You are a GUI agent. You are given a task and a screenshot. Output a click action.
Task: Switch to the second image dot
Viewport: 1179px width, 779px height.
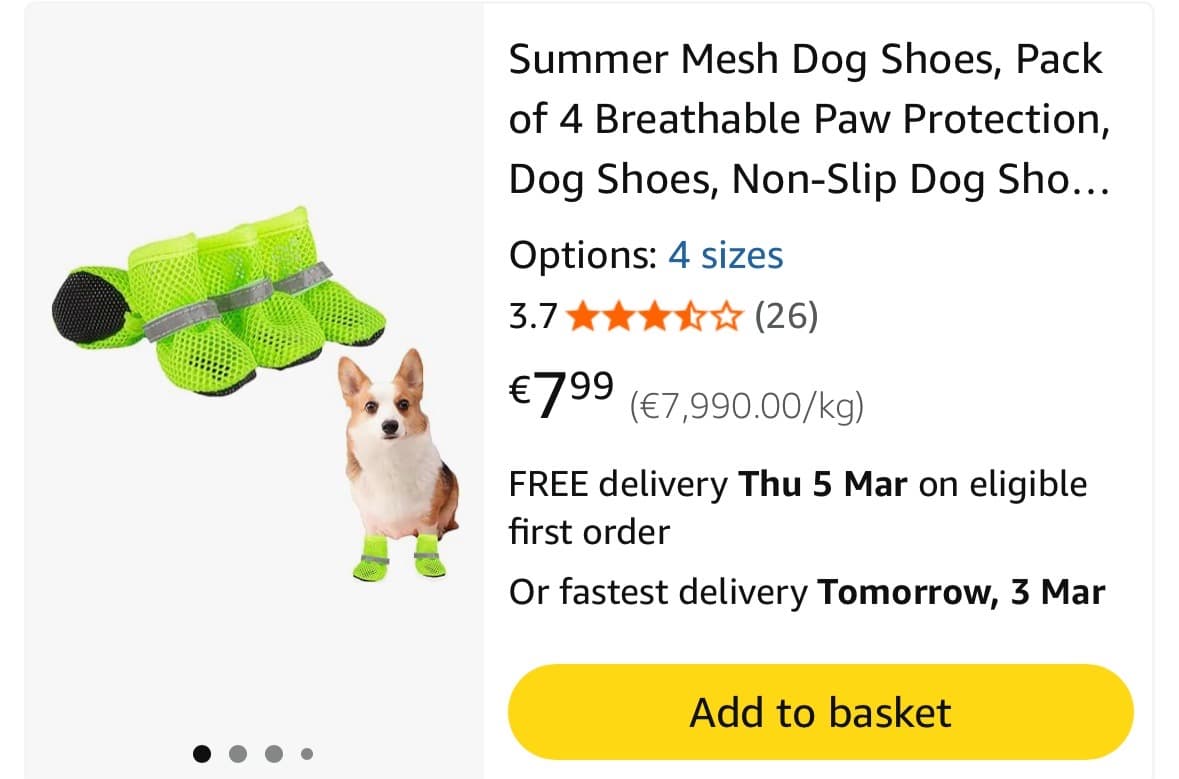coord(238,753)
